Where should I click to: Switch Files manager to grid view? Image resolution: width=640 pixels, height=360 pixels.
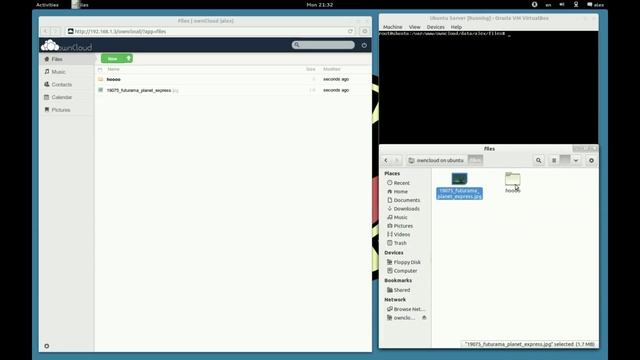pyautogui.click(x=565, y=160)
